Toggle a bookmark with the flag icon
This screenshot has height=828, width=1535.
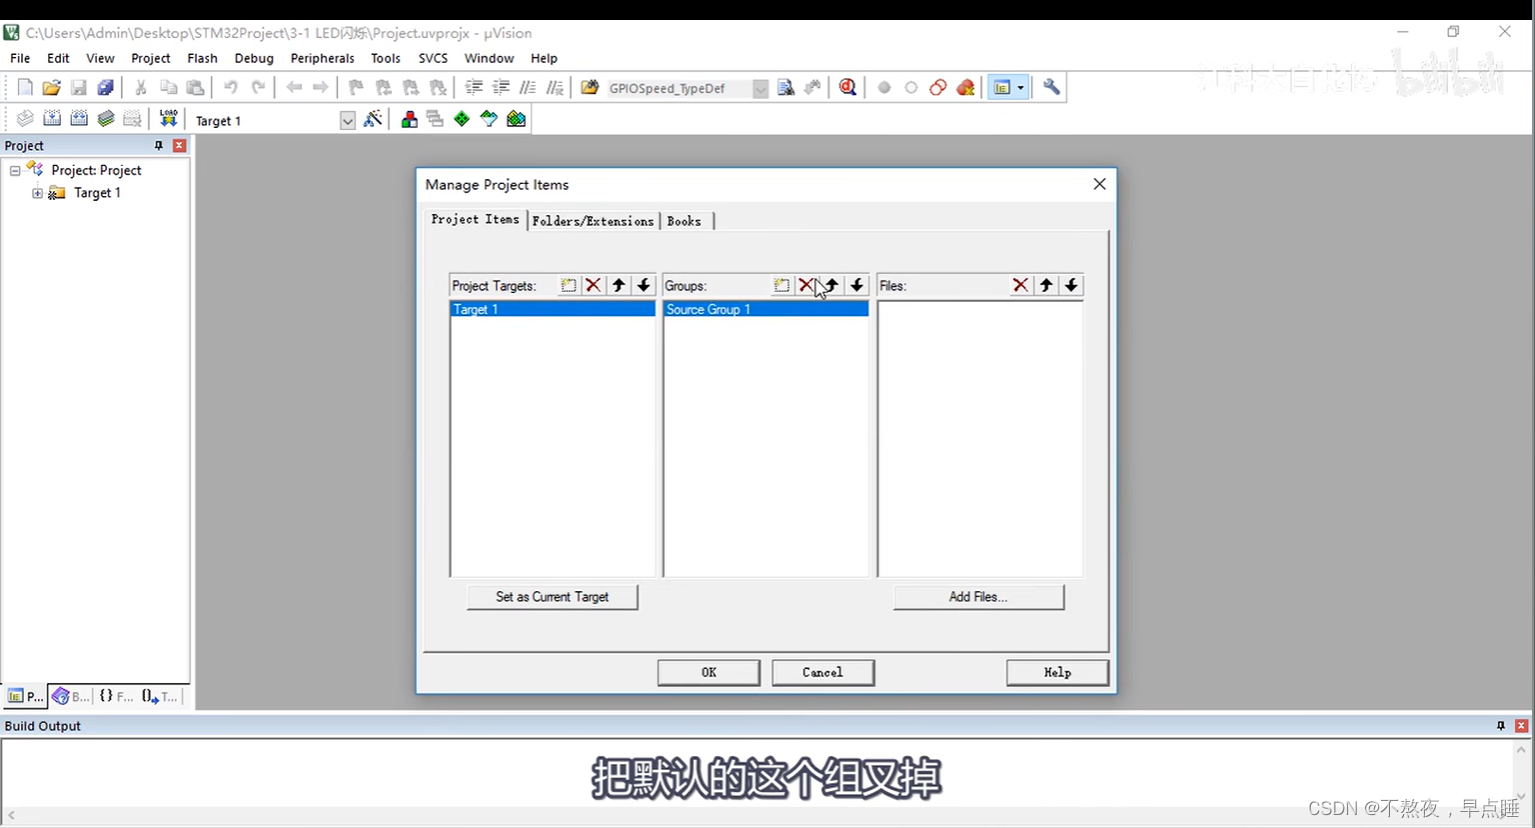(x=355, y=87)
